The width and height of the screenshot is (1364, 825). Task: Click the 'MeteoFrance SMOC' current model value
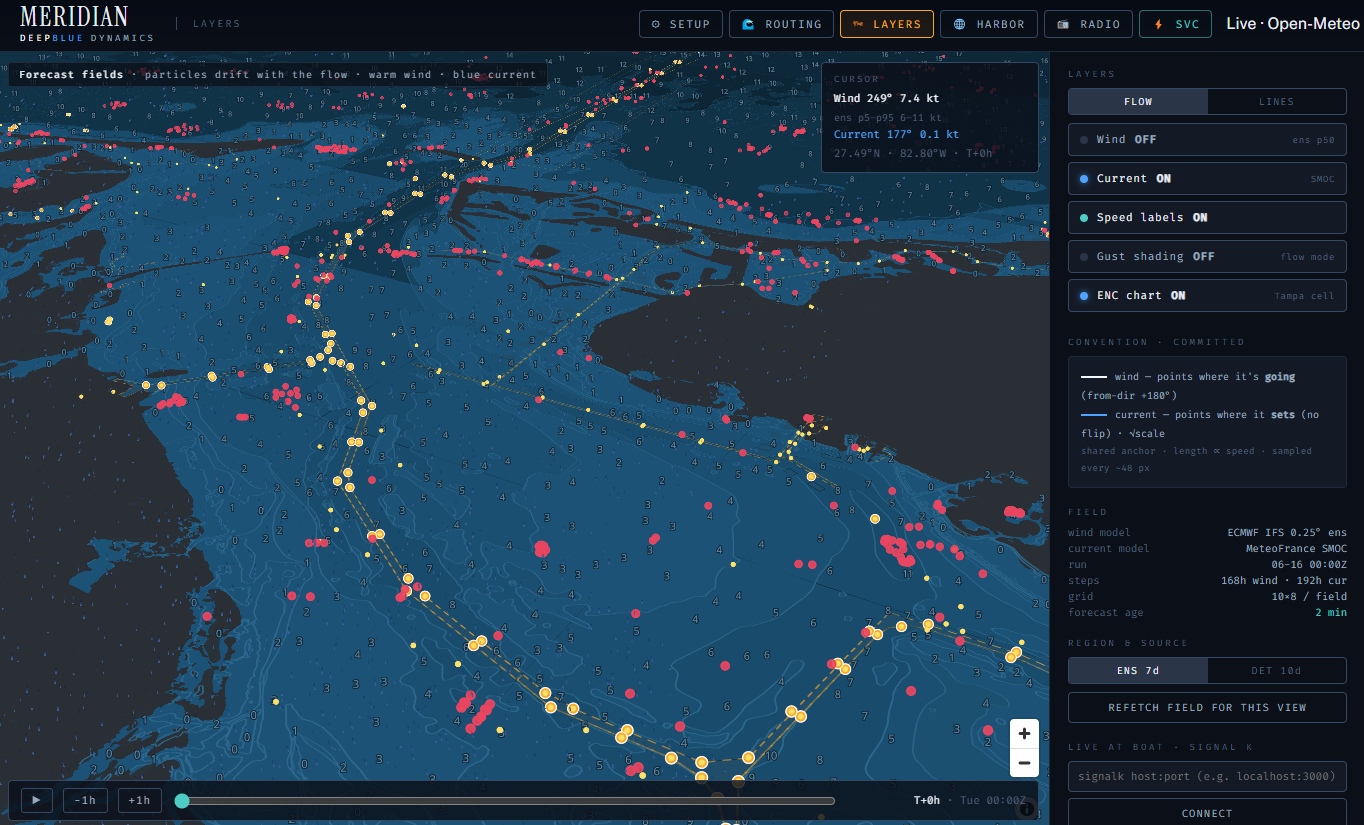pos(1296,549)
